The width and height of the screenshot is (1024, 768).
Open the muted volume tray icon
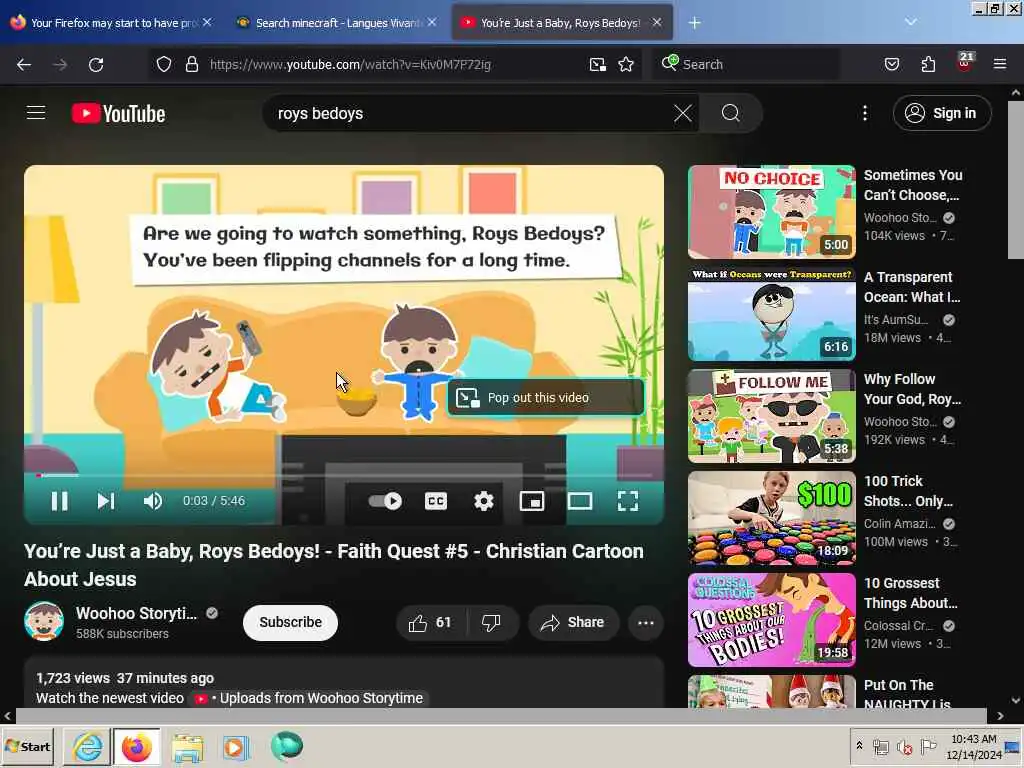904,746
